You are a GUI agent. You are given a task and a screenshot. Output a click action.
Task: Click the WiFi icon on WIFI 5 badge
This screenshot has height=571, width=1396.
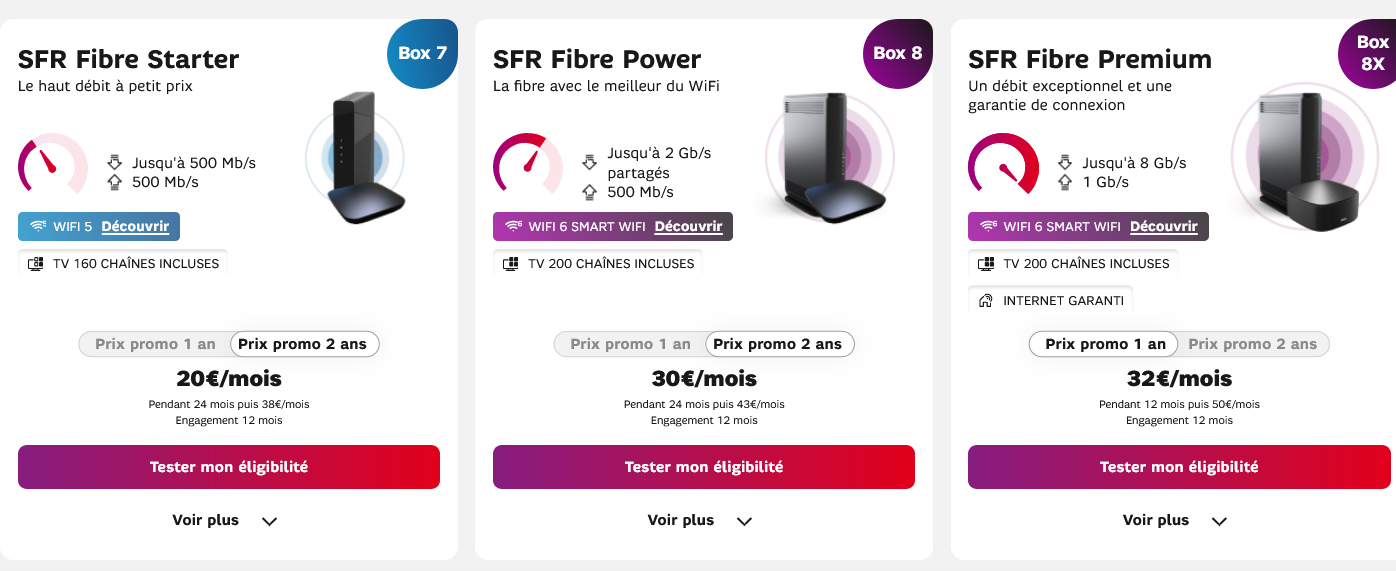pyautogui.click(x=38, y=227)
